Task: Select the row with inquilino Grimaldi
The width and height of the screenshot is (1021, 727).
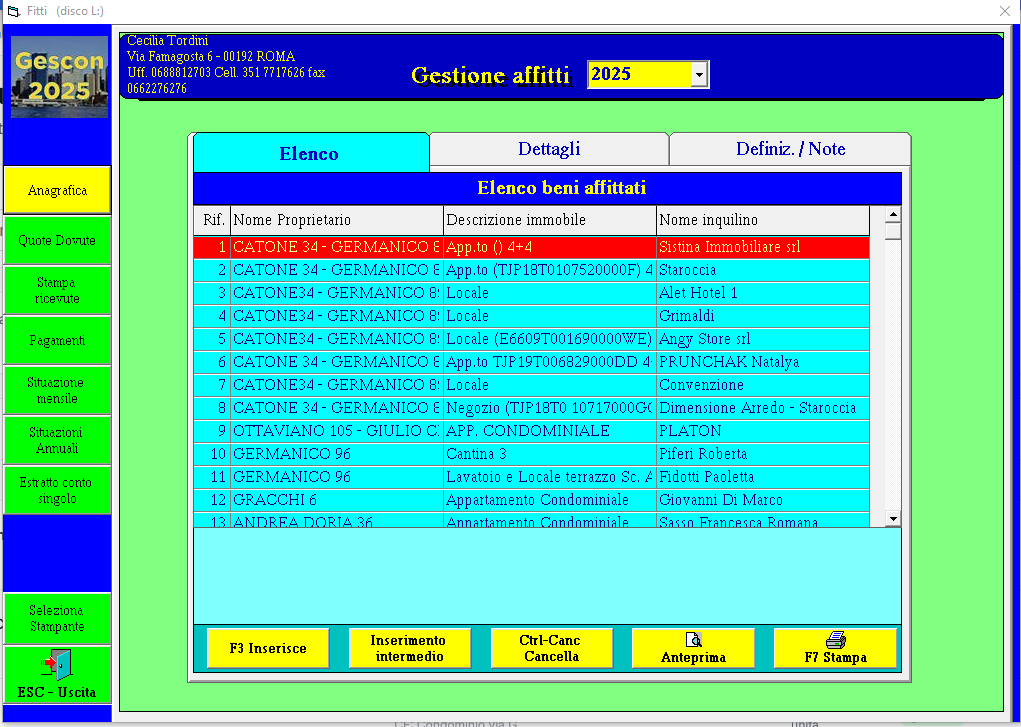Action: tap(531, 316)
